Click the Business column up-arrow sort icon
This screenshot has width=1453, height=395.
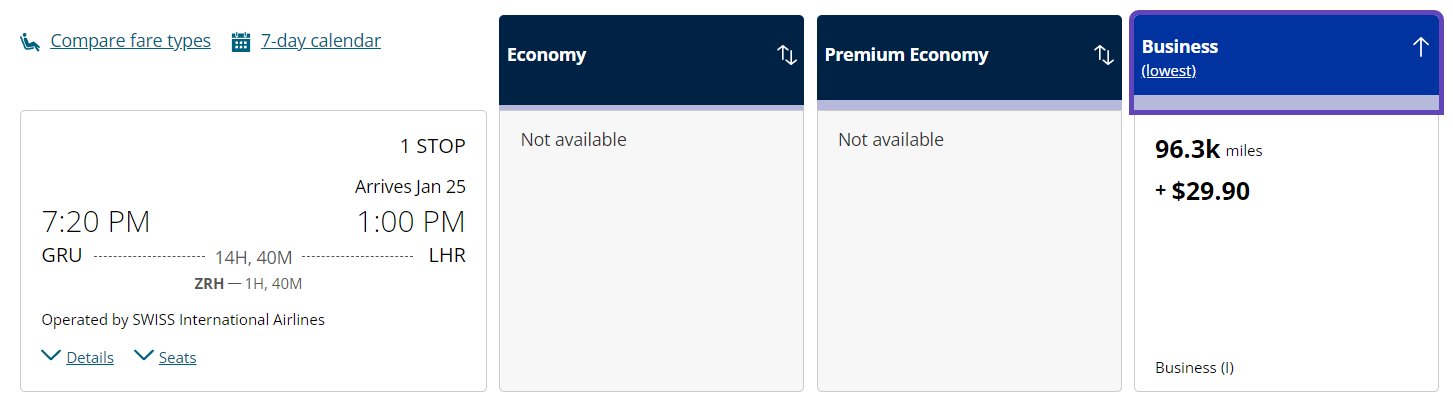[x=1420, y=47]
